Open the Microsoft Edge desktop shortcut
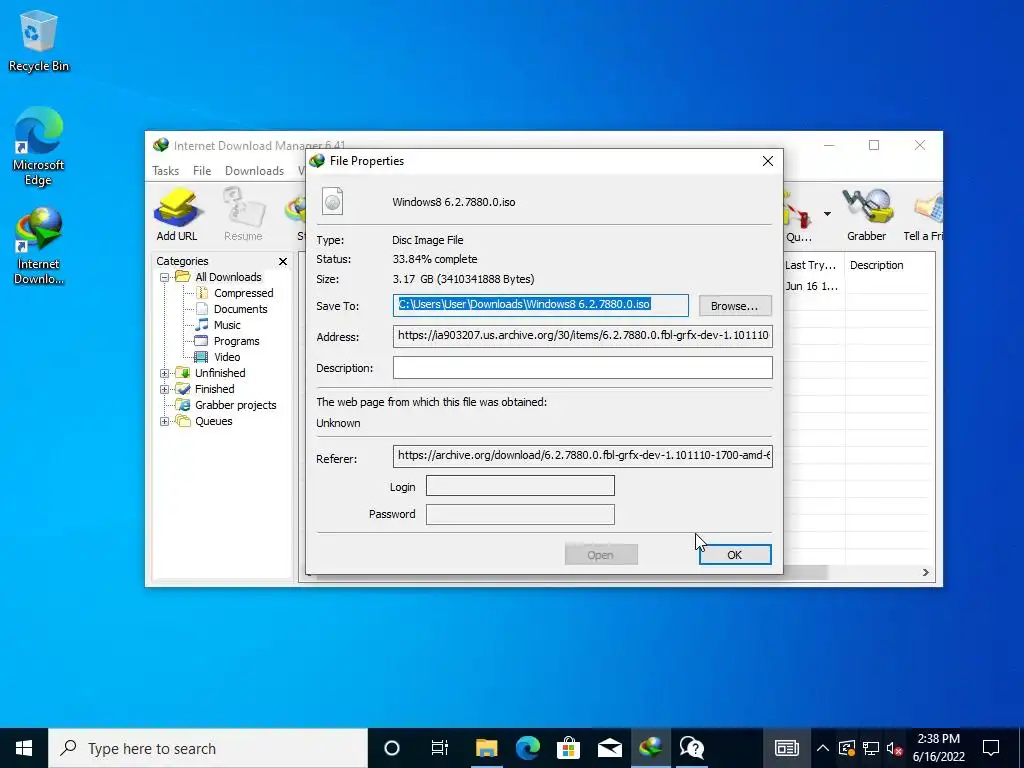 [39, 147]
